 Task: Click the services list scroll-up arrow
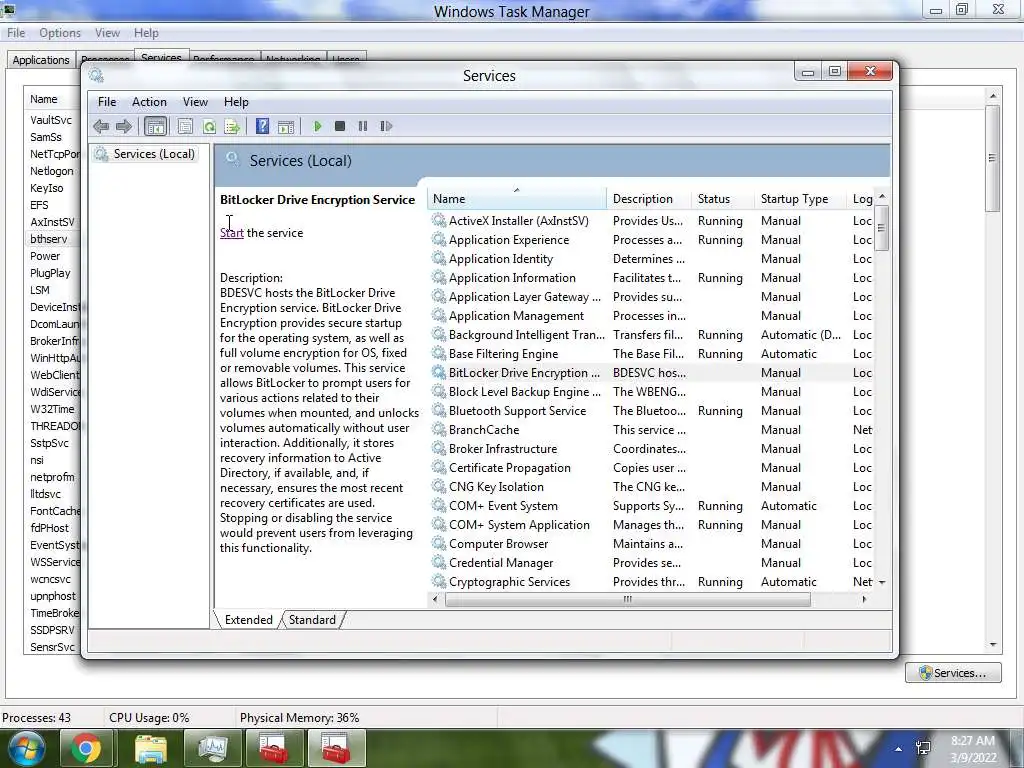click(882, 197)
